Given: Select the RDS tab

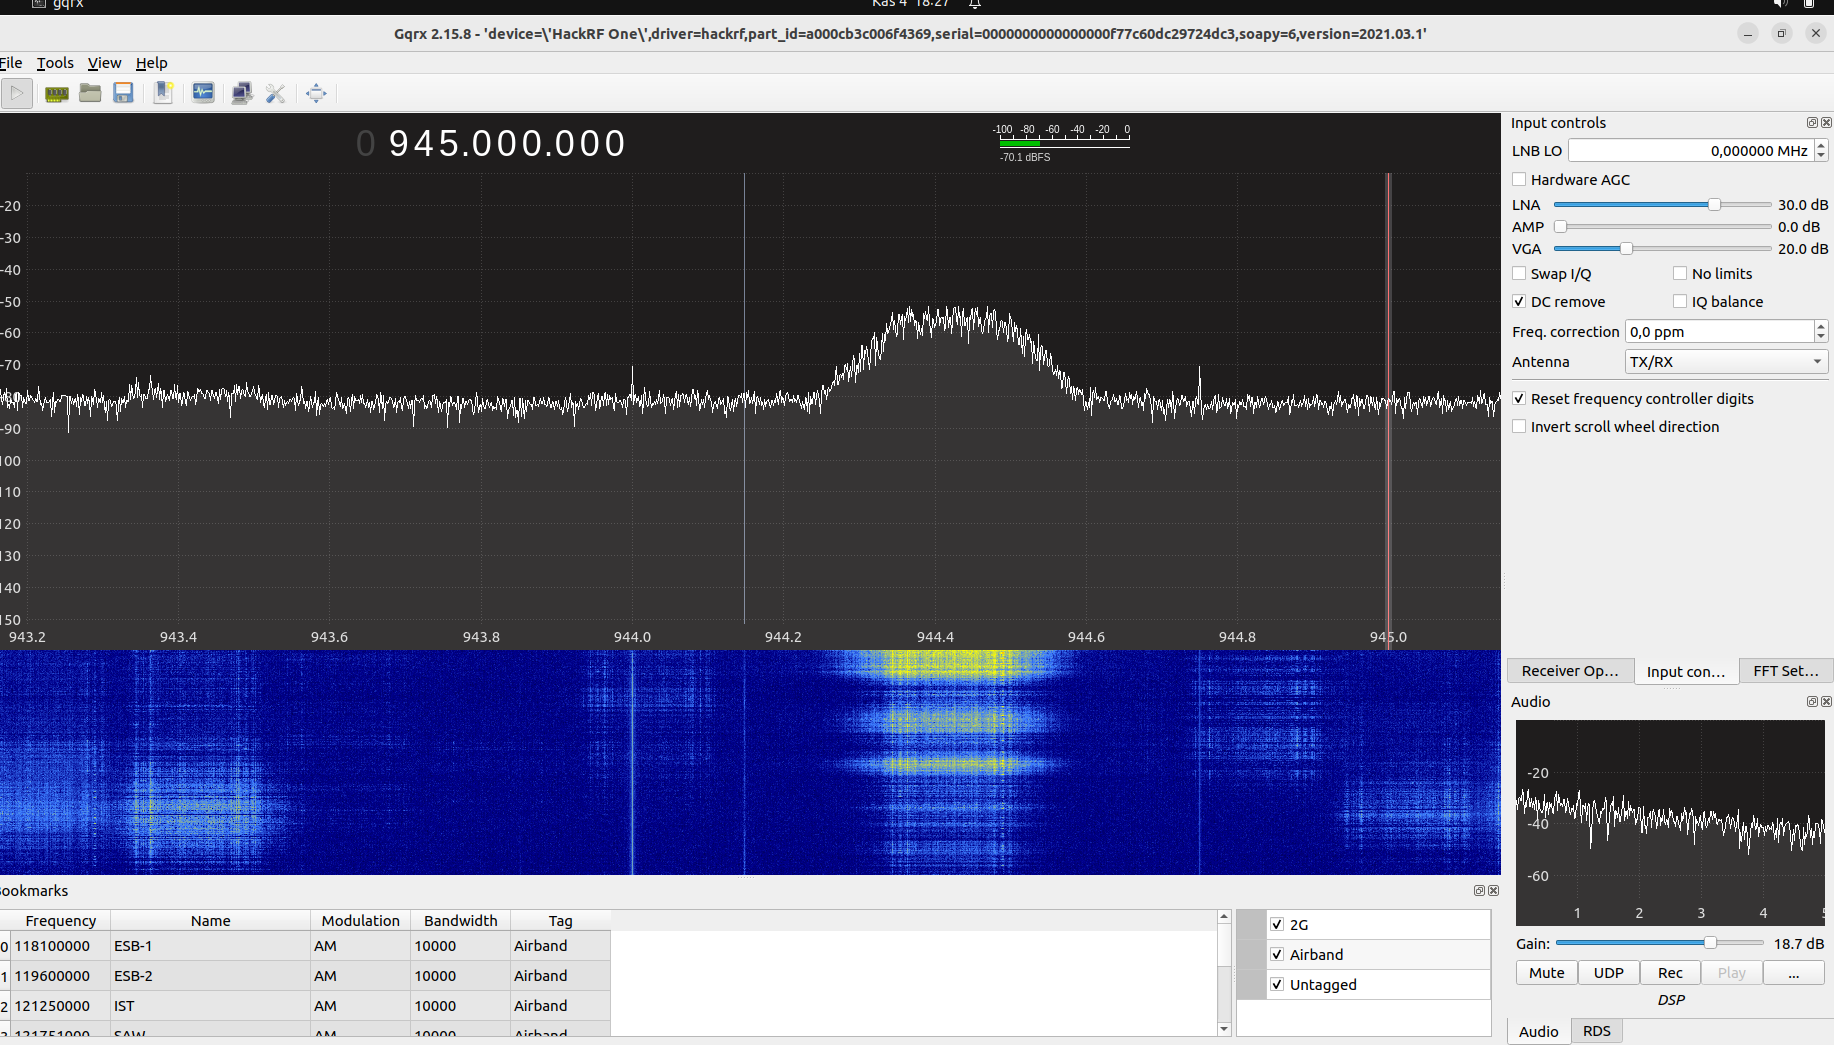Looking at the screenshot, I should tap(1596, 1031).
